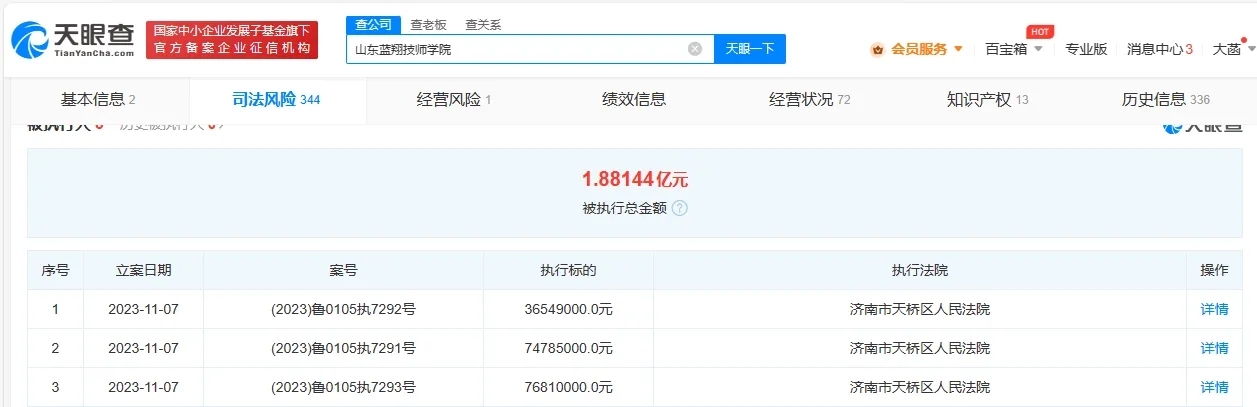
Task: Click the amount 74785000.0元
Action: 568,348
